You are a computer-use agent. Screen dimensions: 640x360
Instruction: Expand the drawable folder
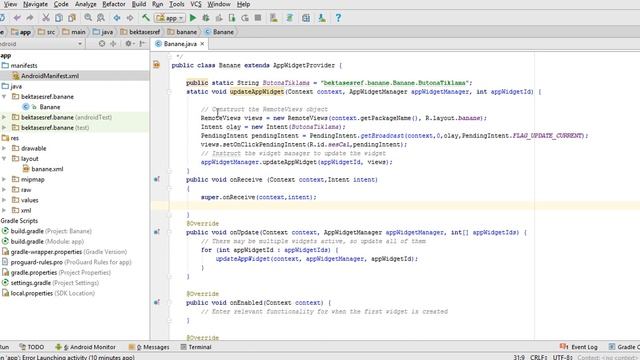[x=4, y=149]
